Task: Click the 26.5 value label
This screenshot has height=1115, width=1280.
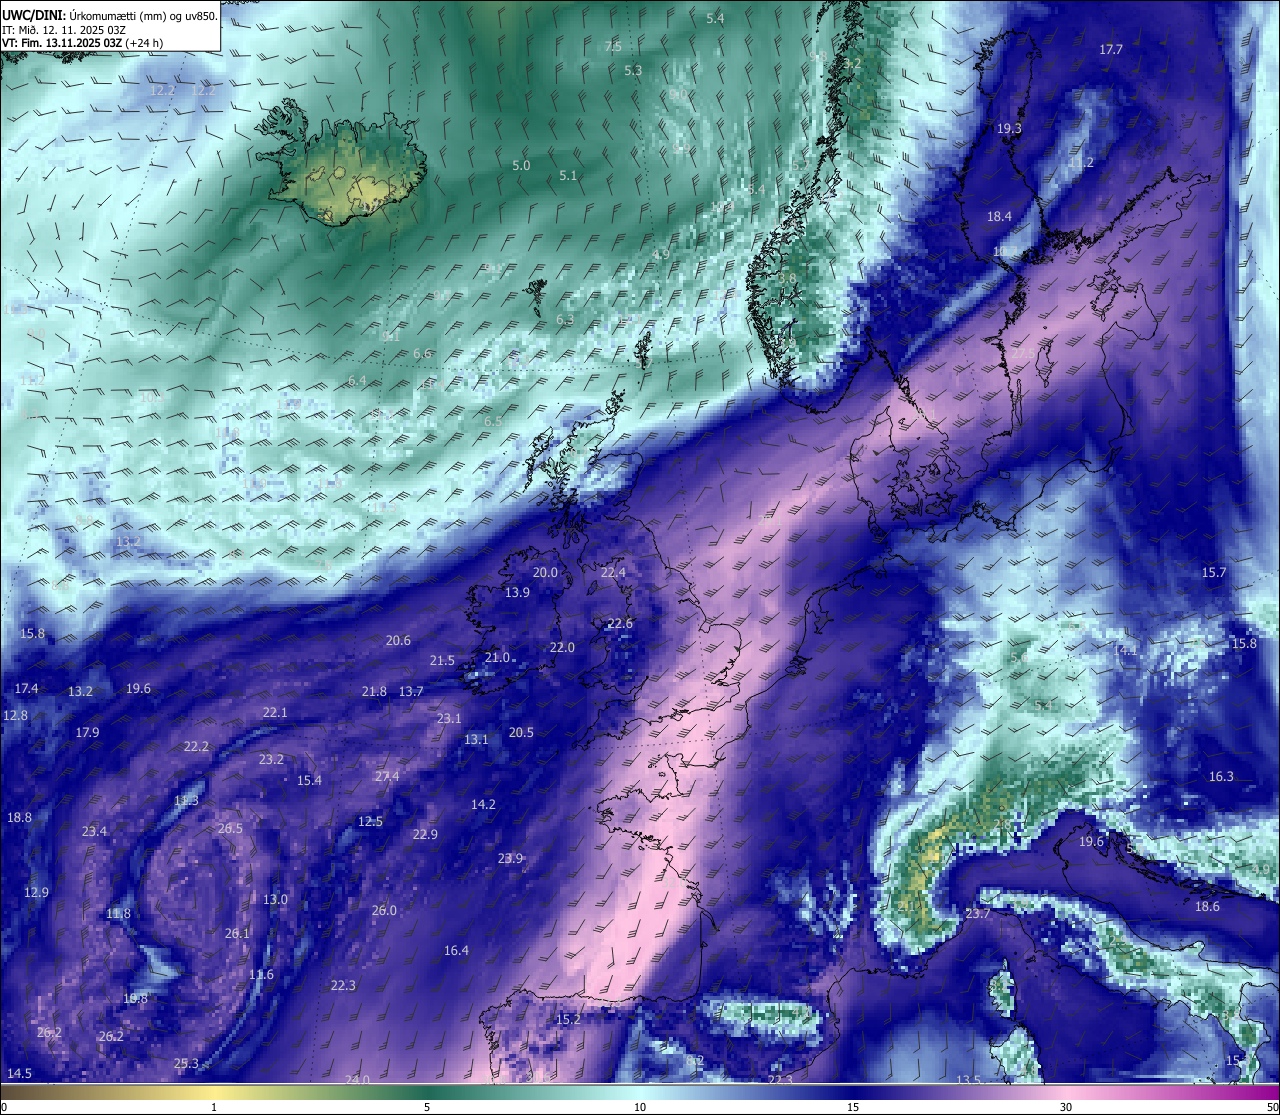Action: 230,828
